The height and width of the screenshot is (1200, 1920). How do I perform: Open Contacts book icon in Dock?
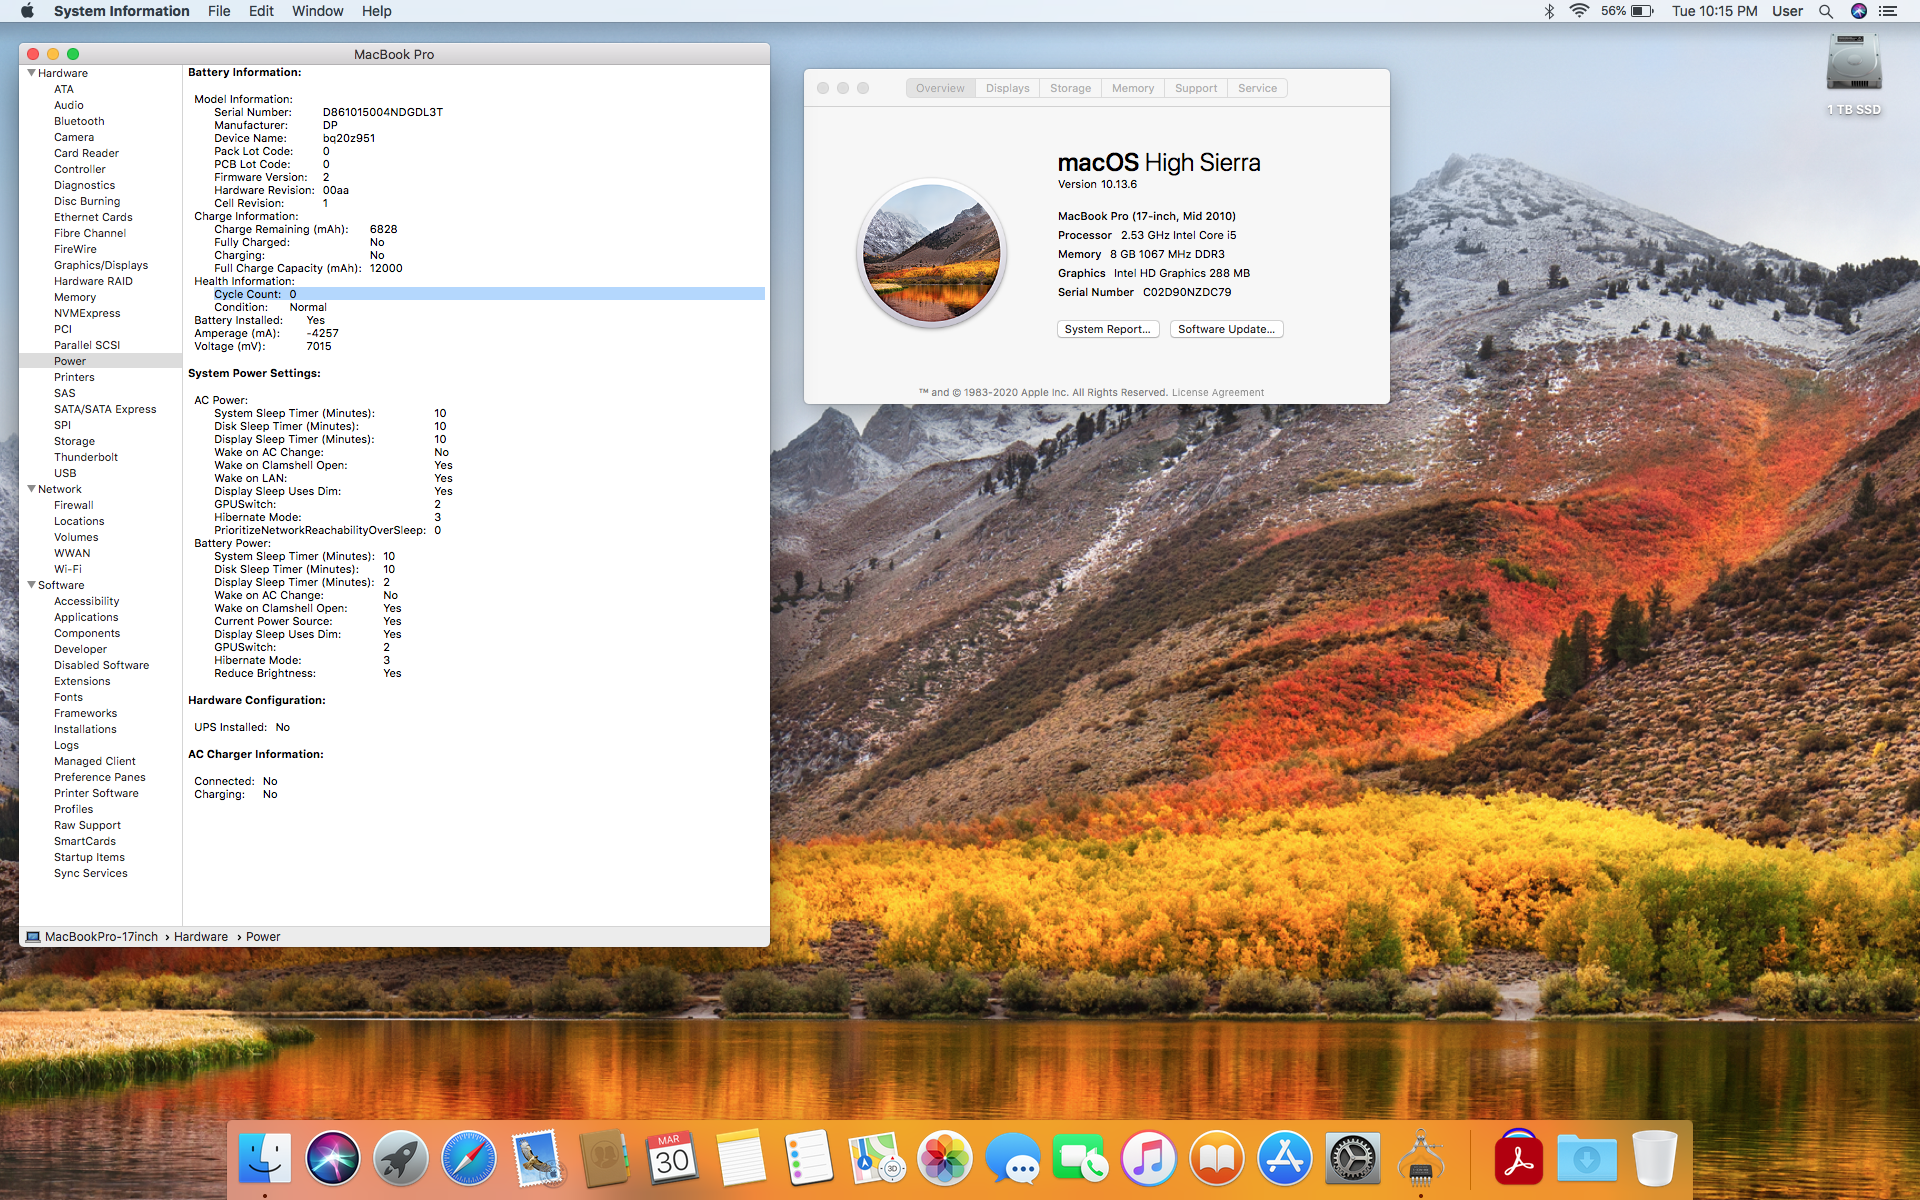click(605, 1159)
